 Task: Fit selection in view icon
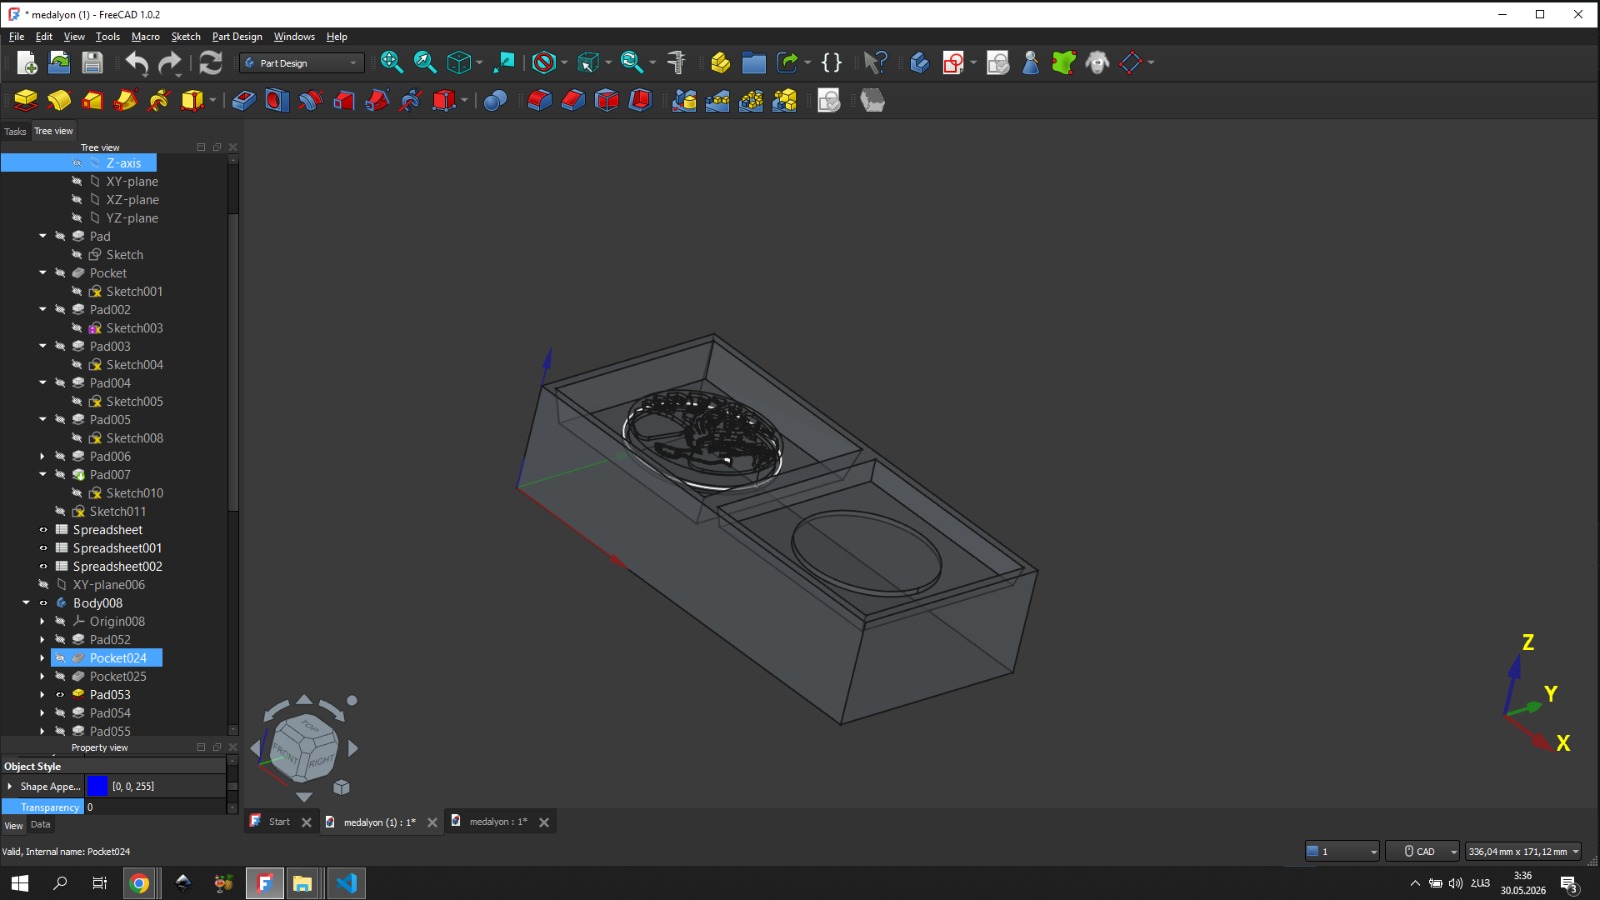(425, 63)
